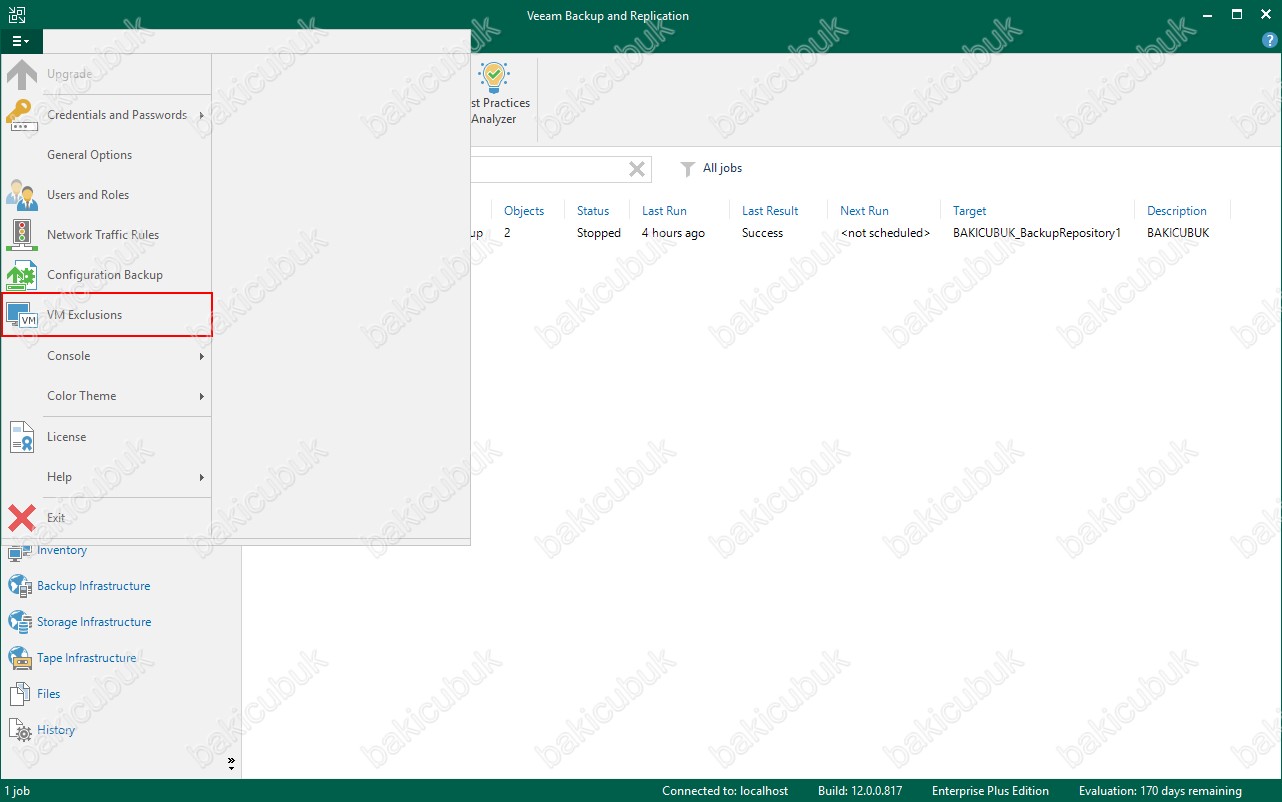Sort by Status column header
The height and width of the screenshot is (802, 1282).
coord(593,211)
